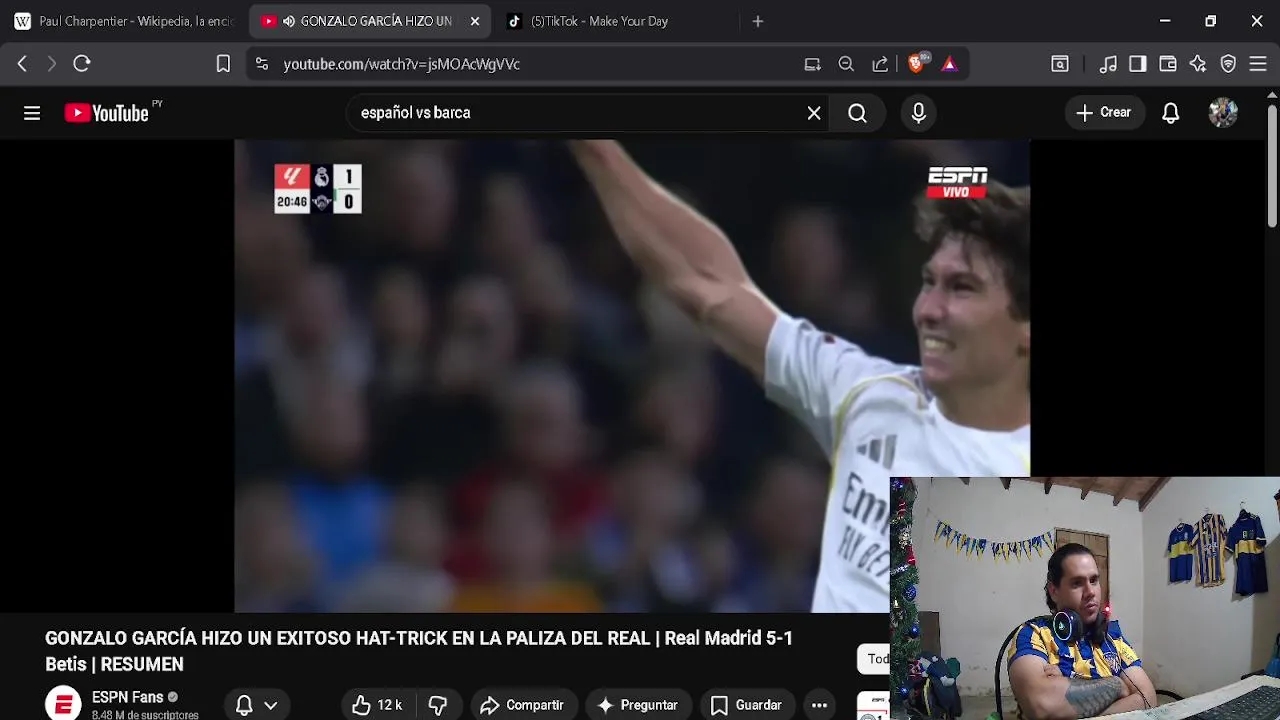Open YouTube notifications bell in header

[1170, 113]
